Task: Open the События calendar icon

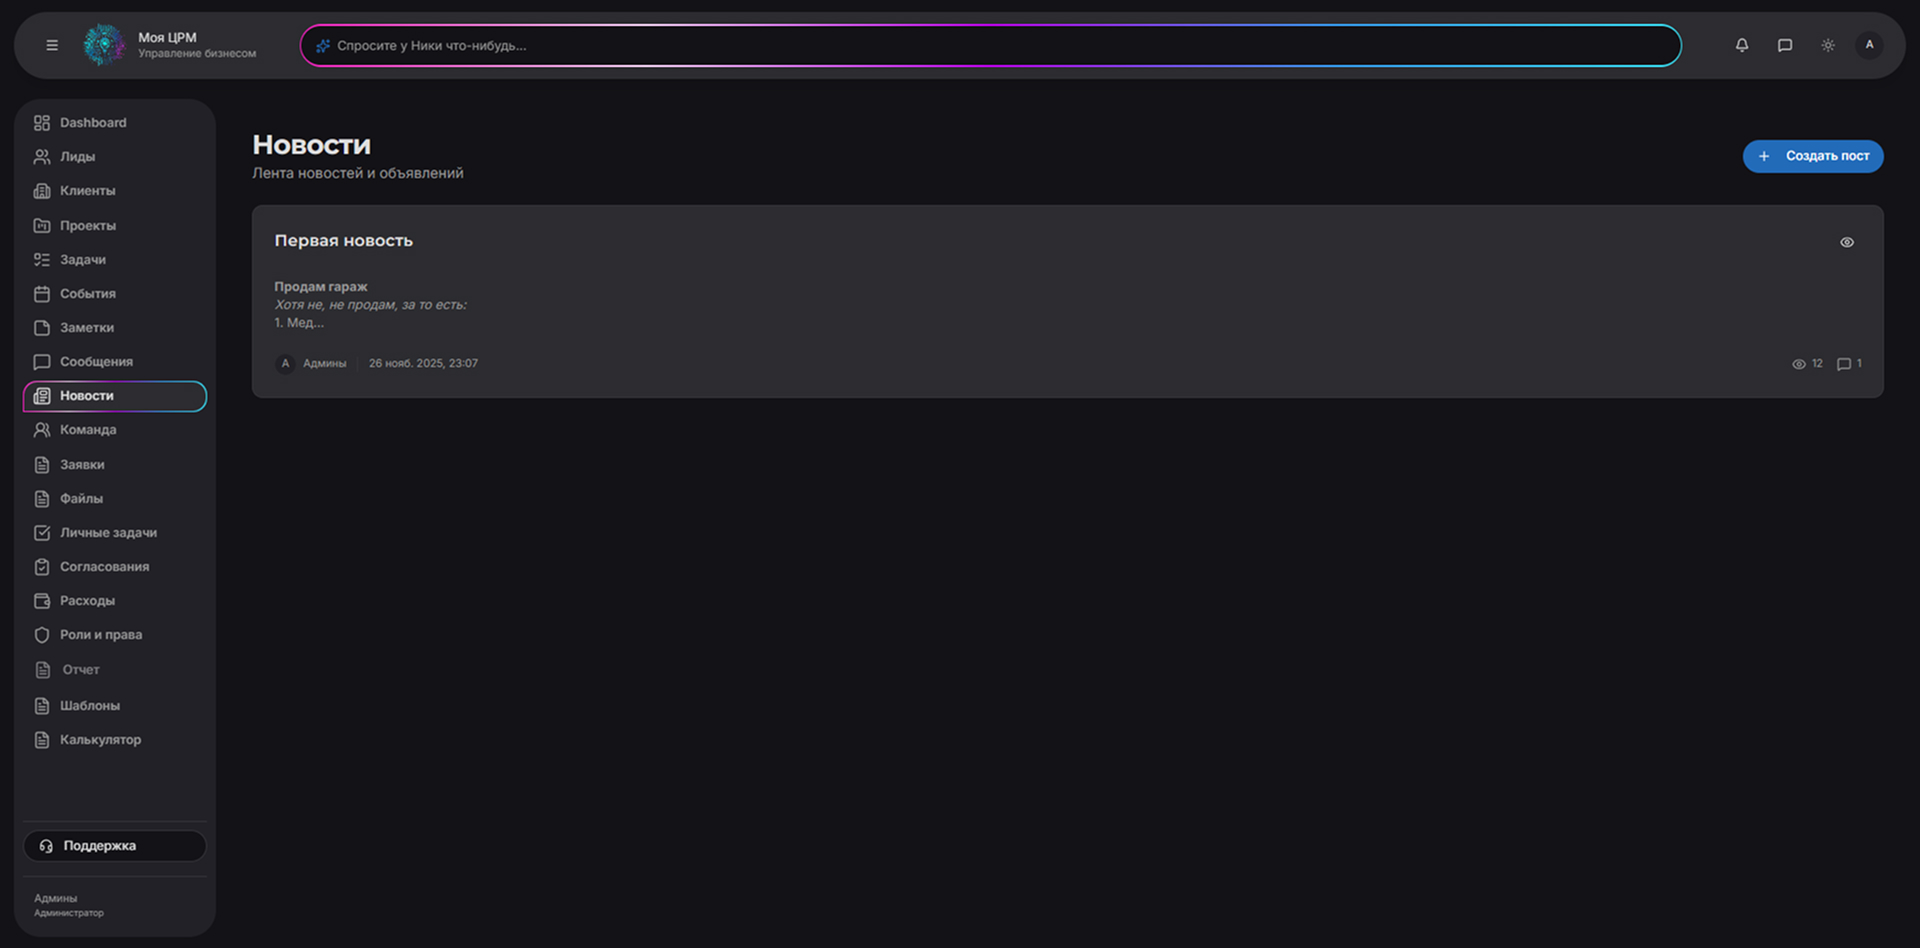Action: (x=42, y=294)
